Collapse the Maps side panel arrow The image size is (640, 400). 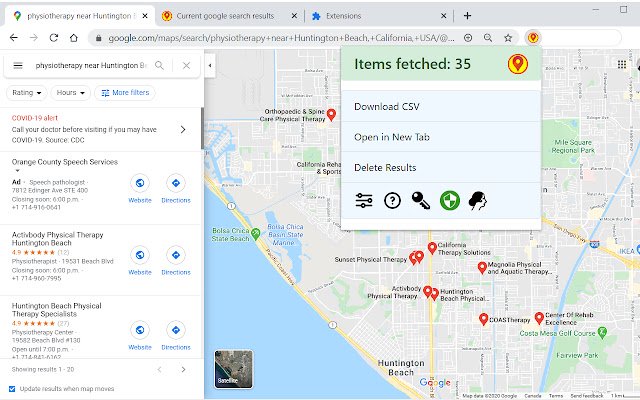(x=210, y=65)
